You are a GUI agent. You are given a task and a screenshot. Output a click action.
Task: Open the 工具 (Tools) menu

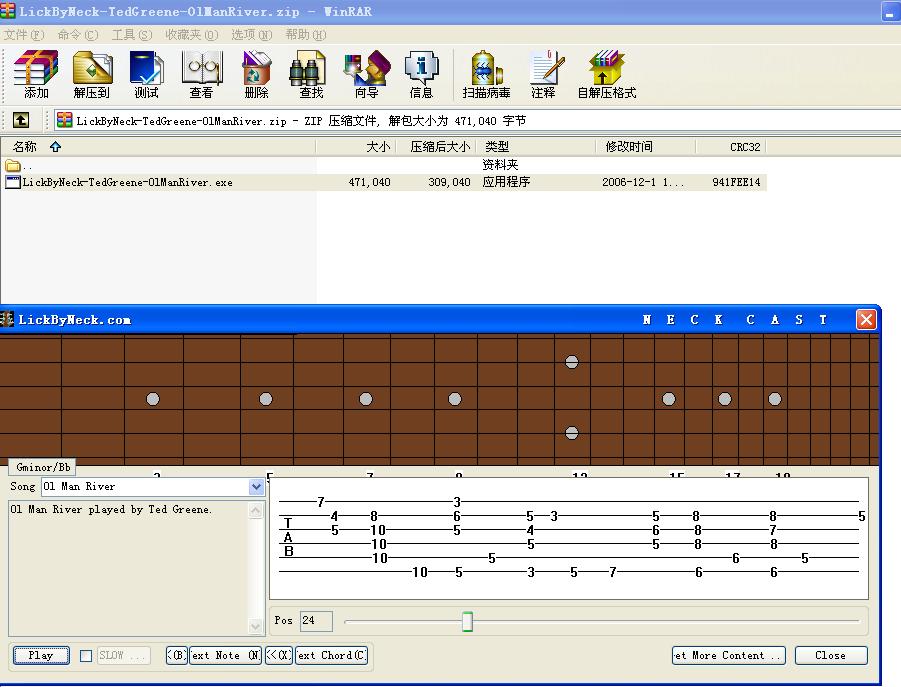tap(131, 34)
